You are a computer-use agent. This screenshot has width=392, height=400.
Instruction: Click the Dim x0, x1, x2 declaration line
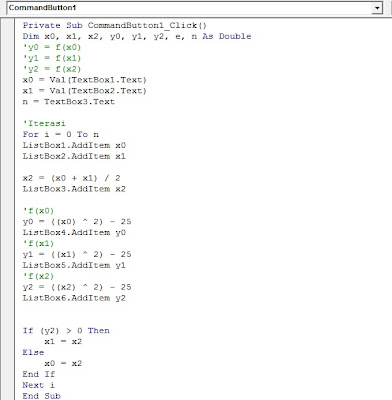[137, 36]
